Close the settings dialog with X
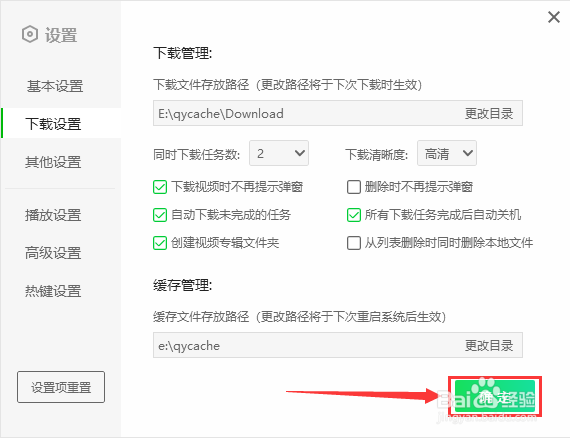The width and height of the screenshot is (570, 438). pyautogui.click(x=554, y=17)
